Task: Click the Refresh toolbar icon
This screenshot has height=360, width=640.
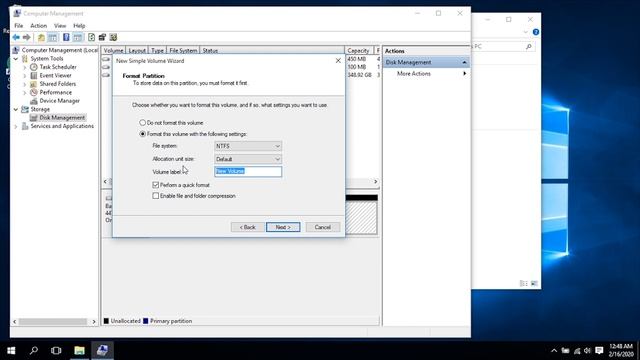Action: point(91,38)
